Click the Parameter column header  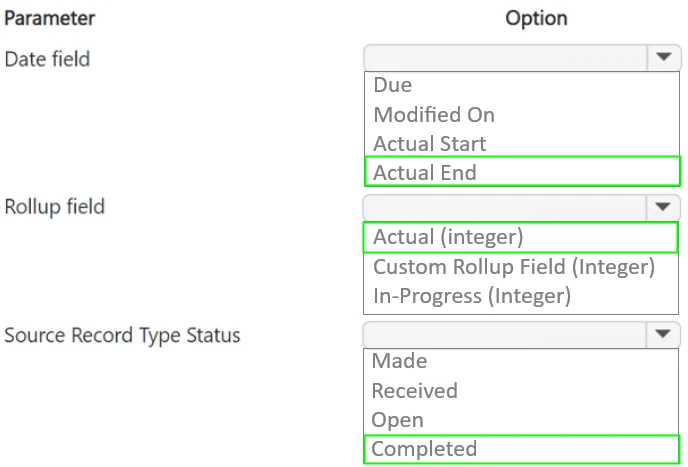(x=50, y=18)
